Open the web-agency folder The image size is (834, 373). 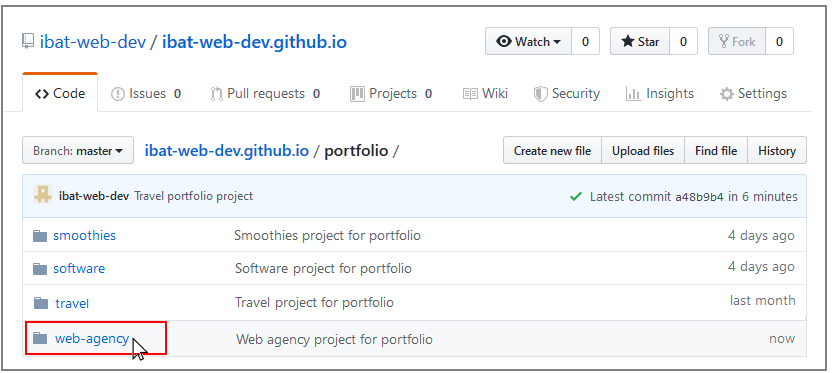tap(92, 338)
